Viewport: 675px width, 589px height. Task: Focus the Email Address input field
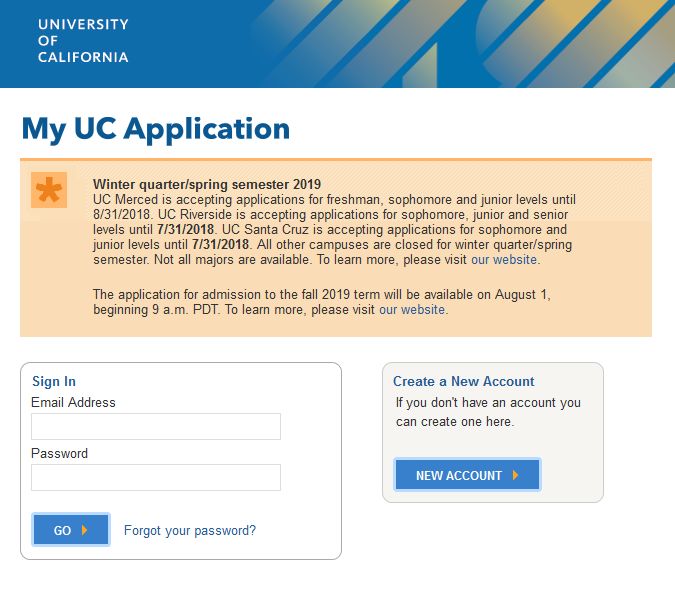point(156,426)
